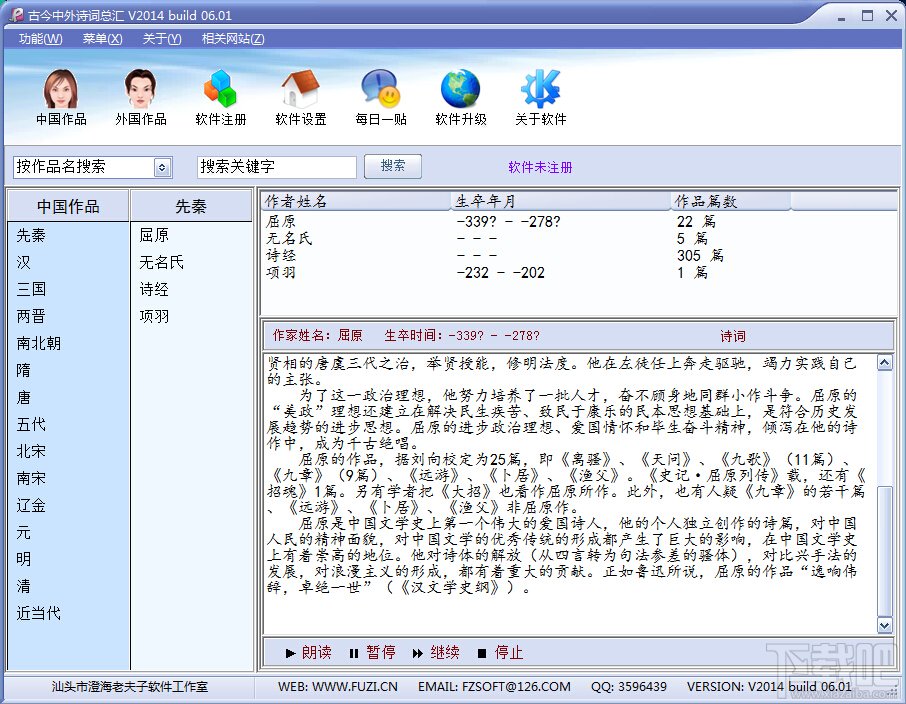
Task: Select 南北朝 in the dynasty list
Action: pyautogui.click(x=39, y=343)
